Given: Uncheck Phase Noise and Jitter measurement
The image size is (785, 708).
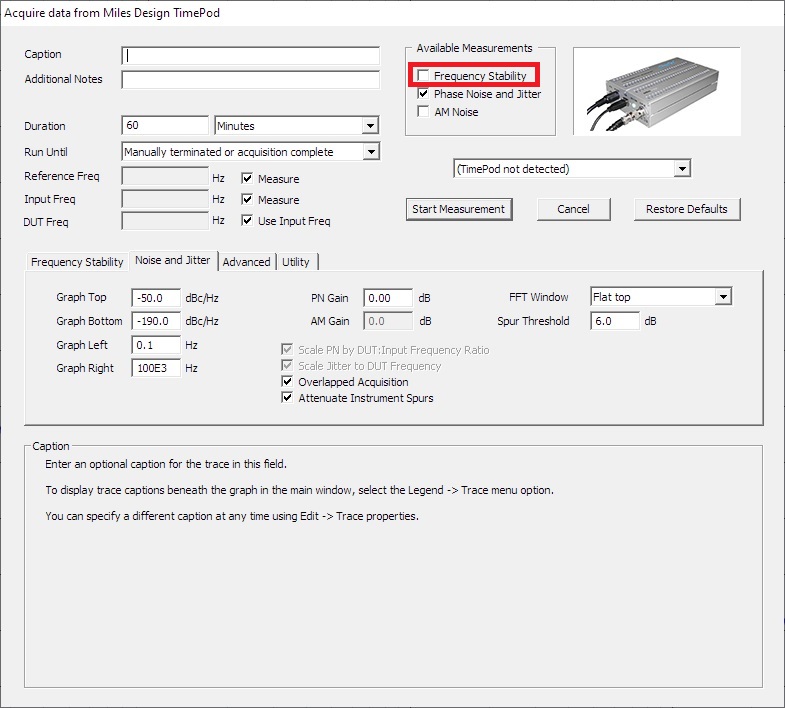Looking at the screenshot, I should point(423,94).
